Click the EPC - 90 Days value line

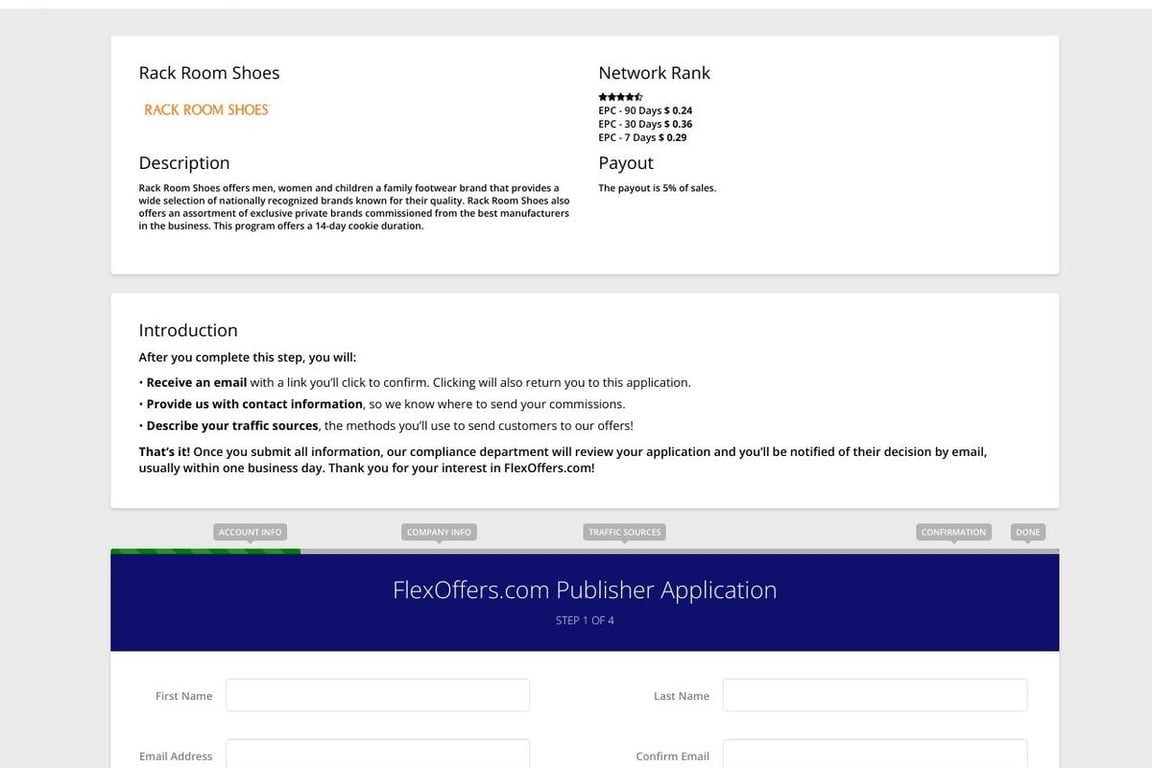(x=645, y=111)
